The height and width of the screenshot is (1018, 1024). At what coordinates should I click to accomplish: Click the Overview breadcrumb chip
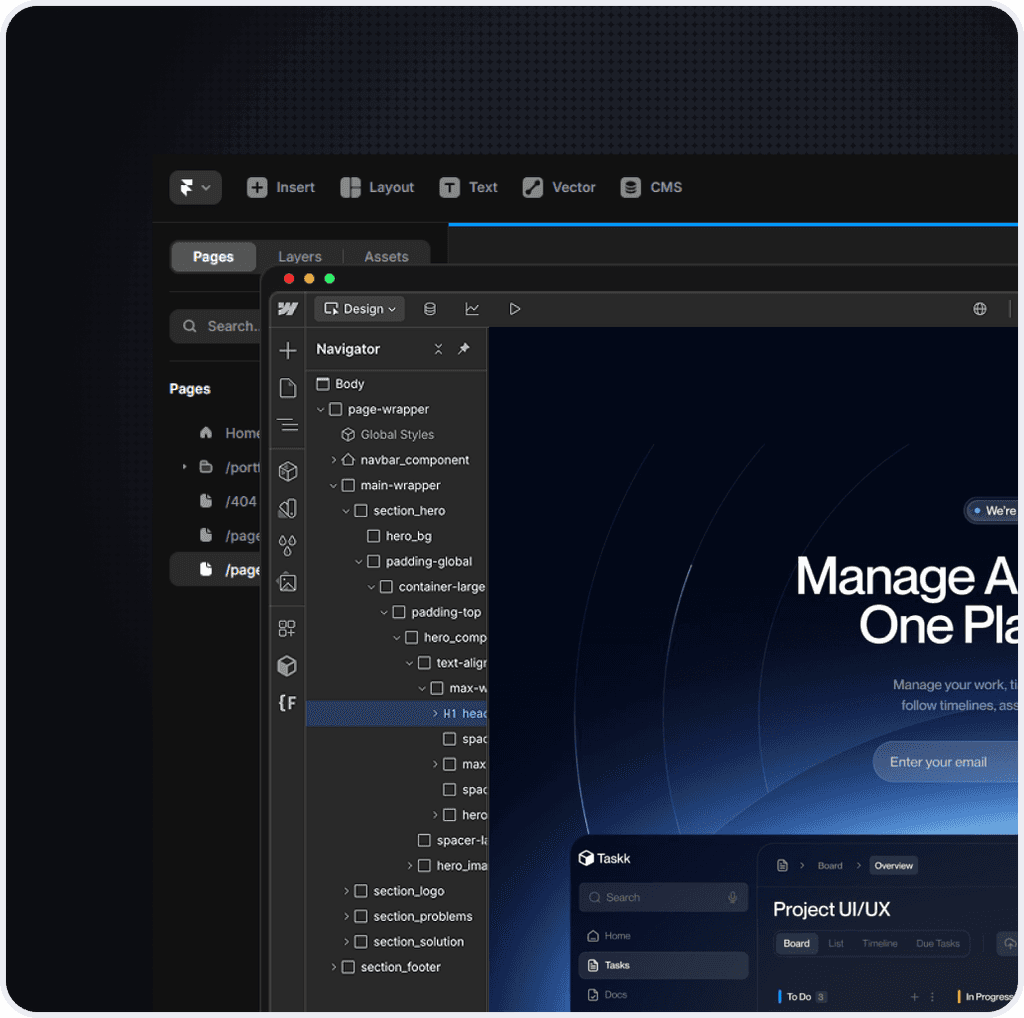click(x=893, y=866)
